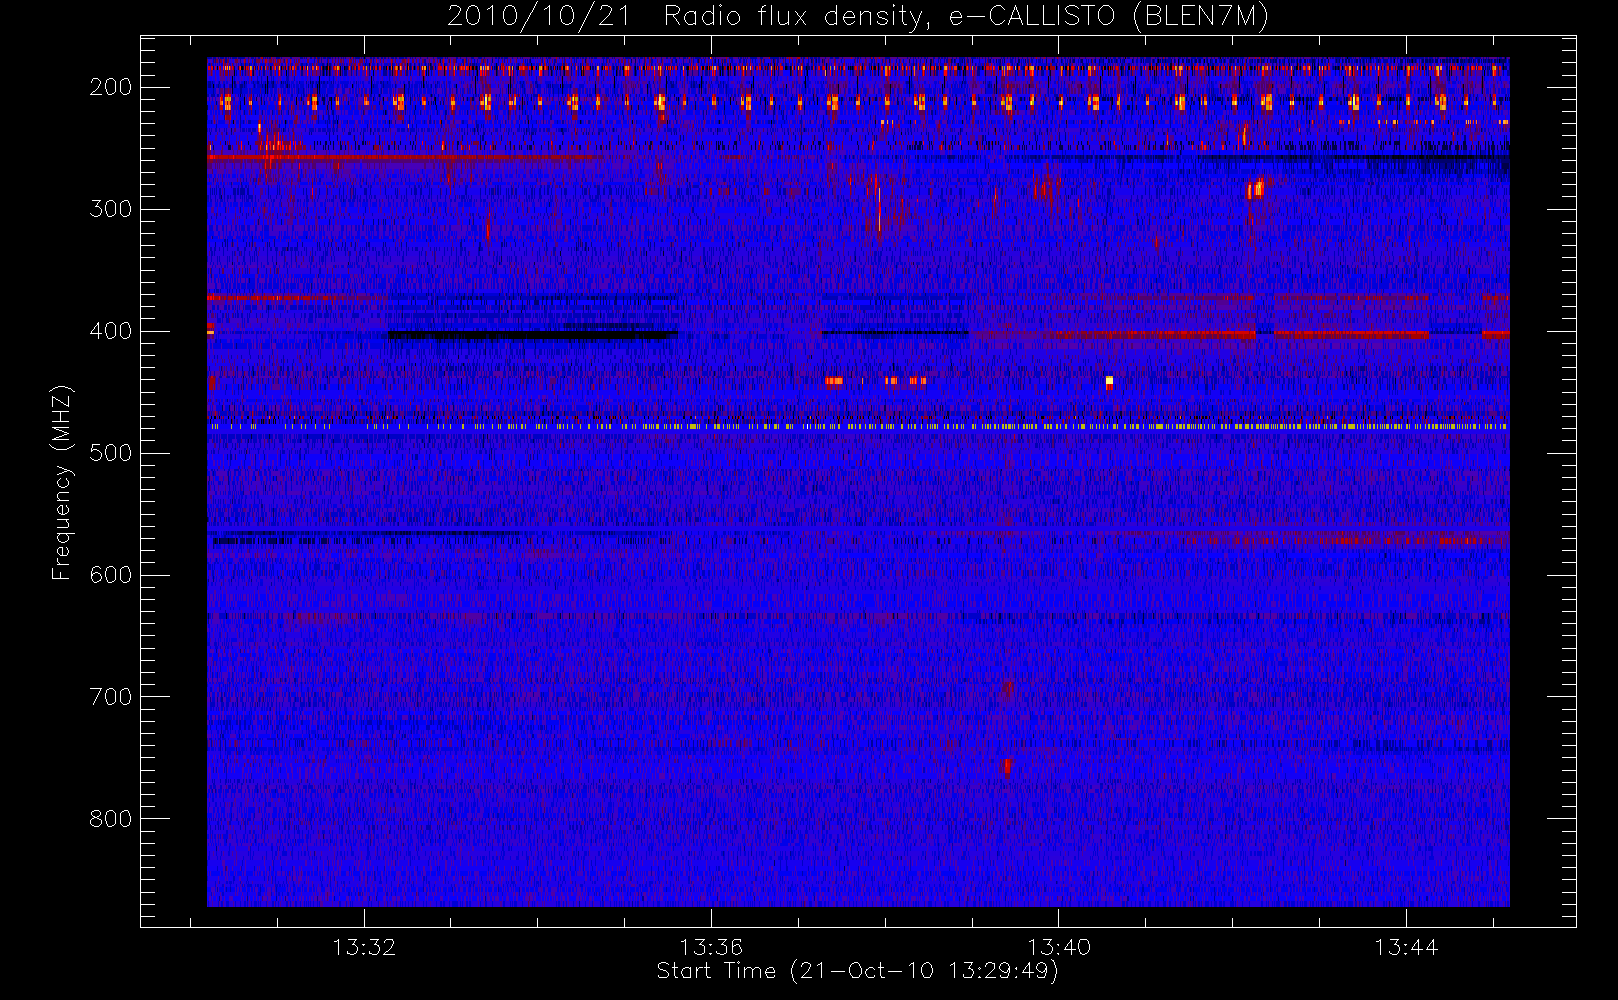The image size is (1618, 1000).
Task: Click the Start Time axis caption
Action: [857, 971]
